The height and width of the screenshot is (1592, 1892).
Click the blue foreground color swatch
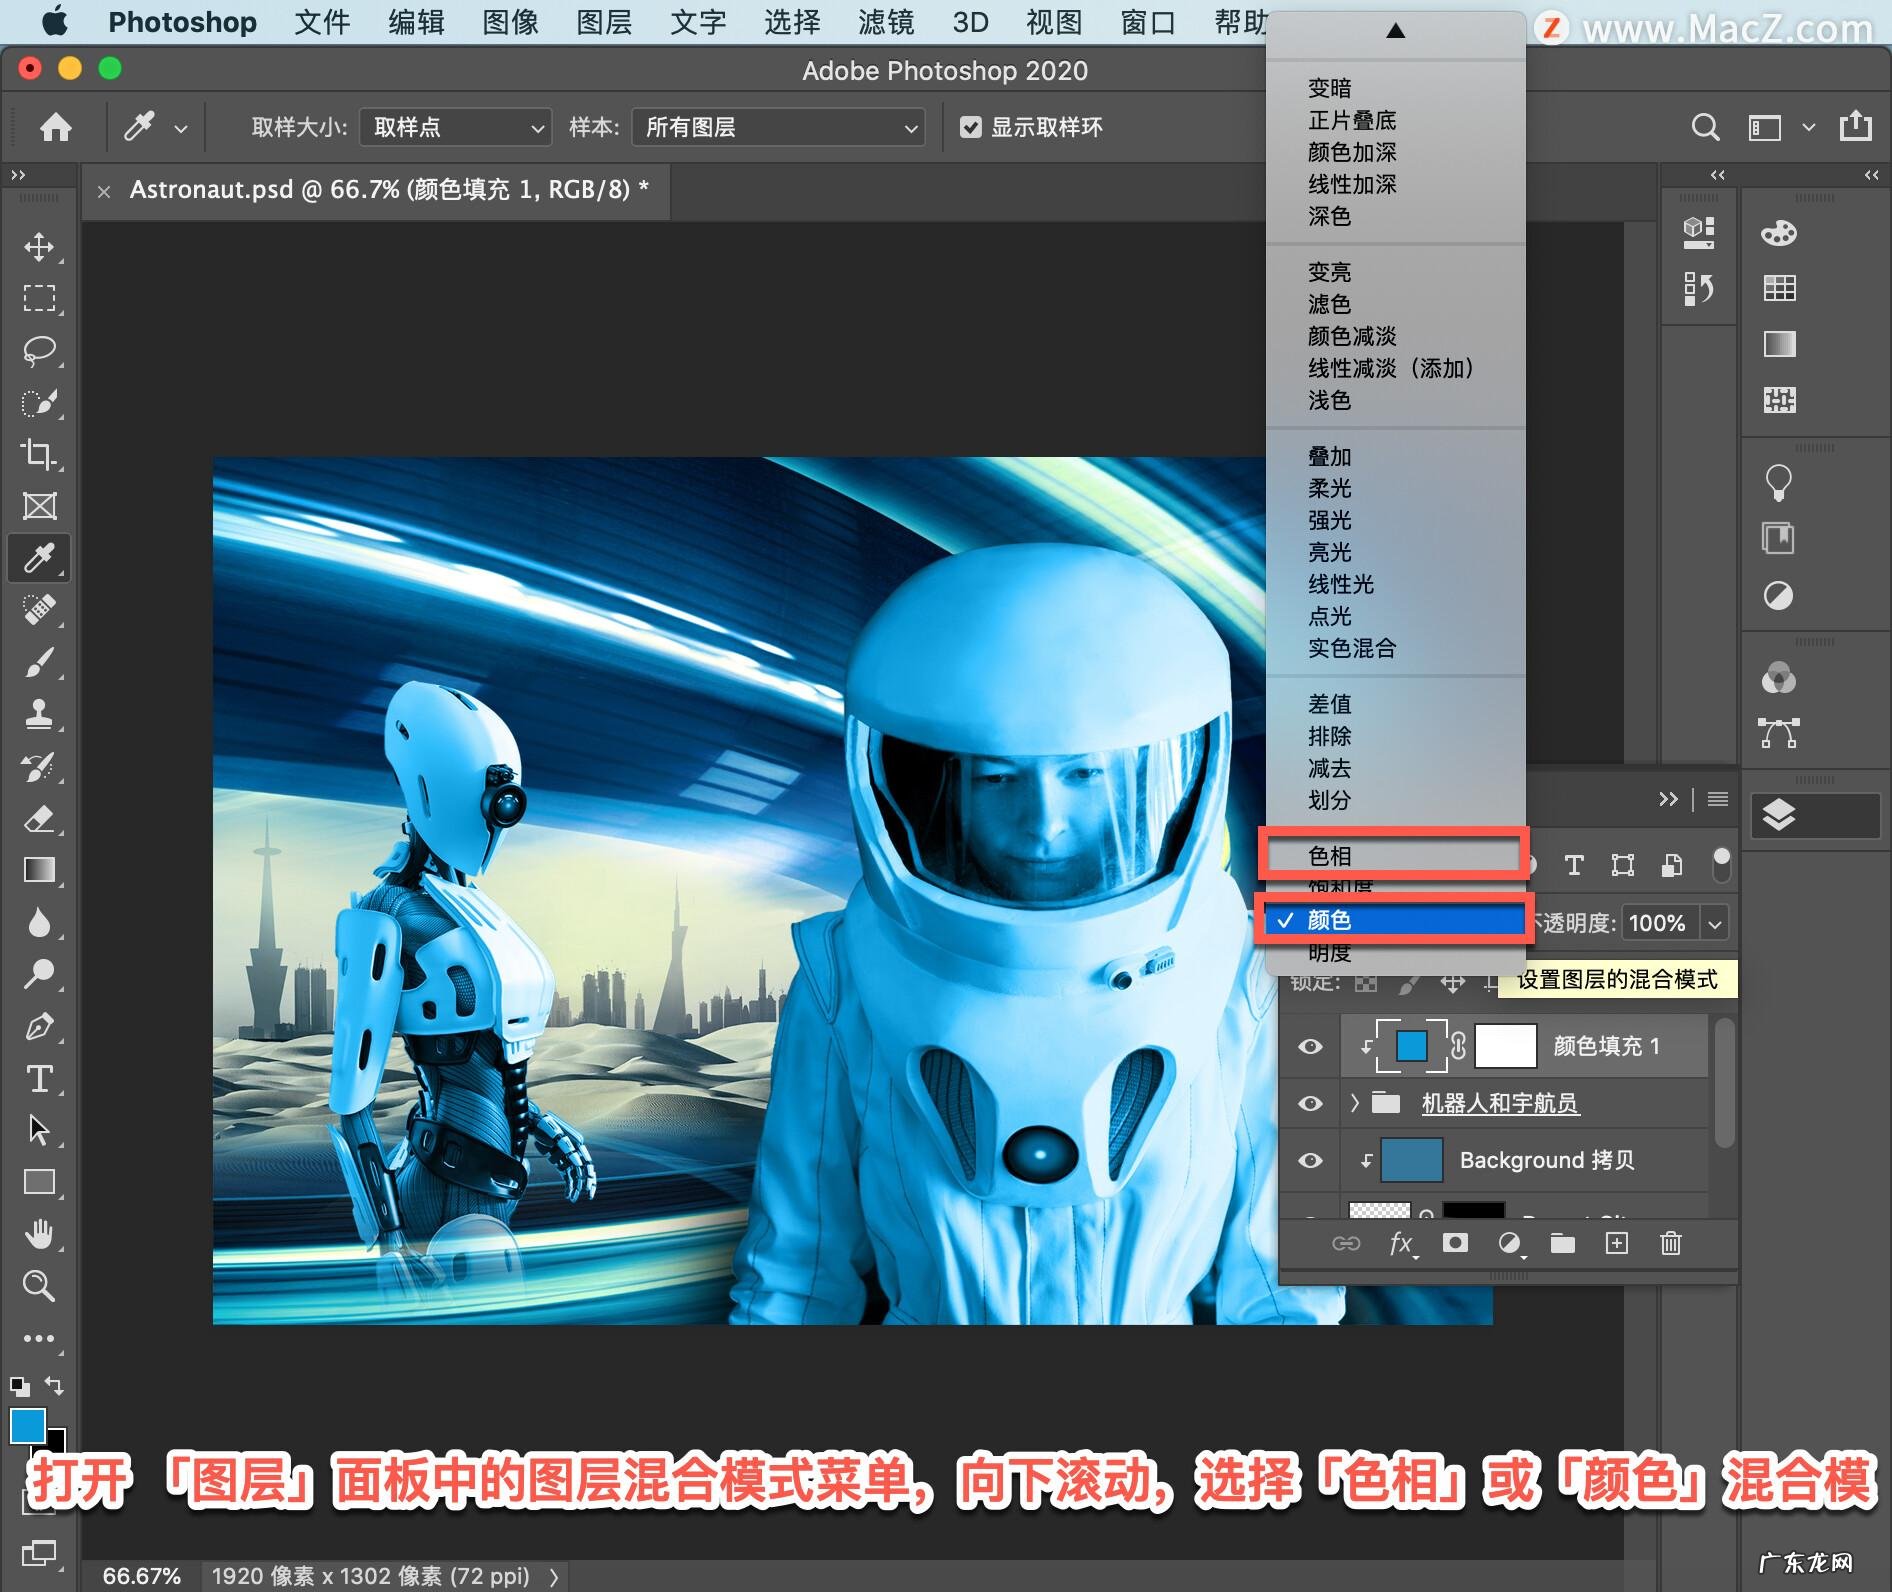[27, 1425]
